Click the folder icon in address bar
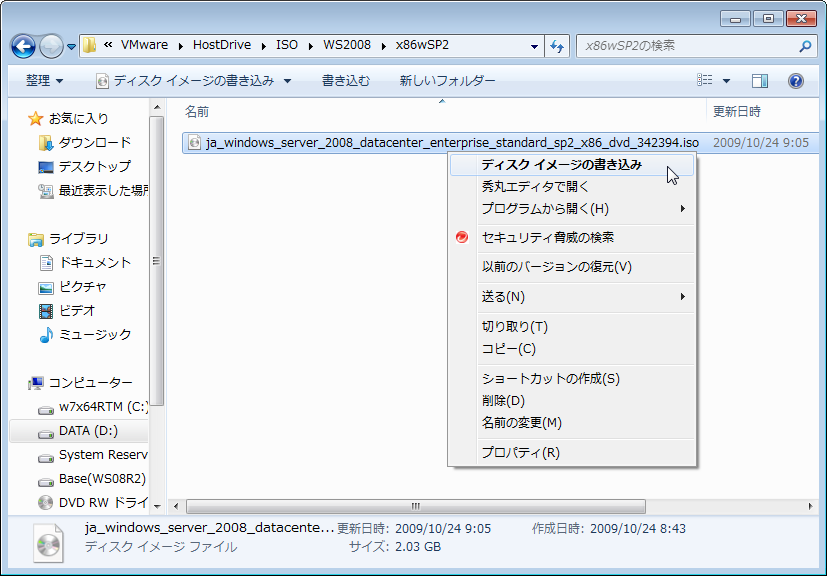 pos(90,45)
